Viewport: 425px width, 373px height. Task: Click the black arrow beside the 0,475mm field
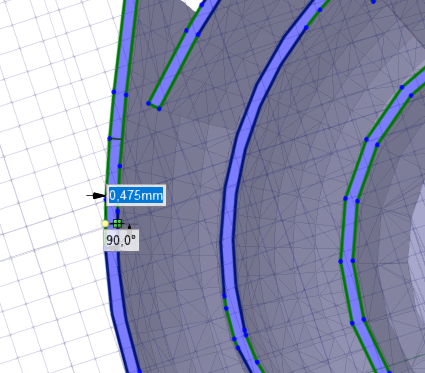click(96, 195)
